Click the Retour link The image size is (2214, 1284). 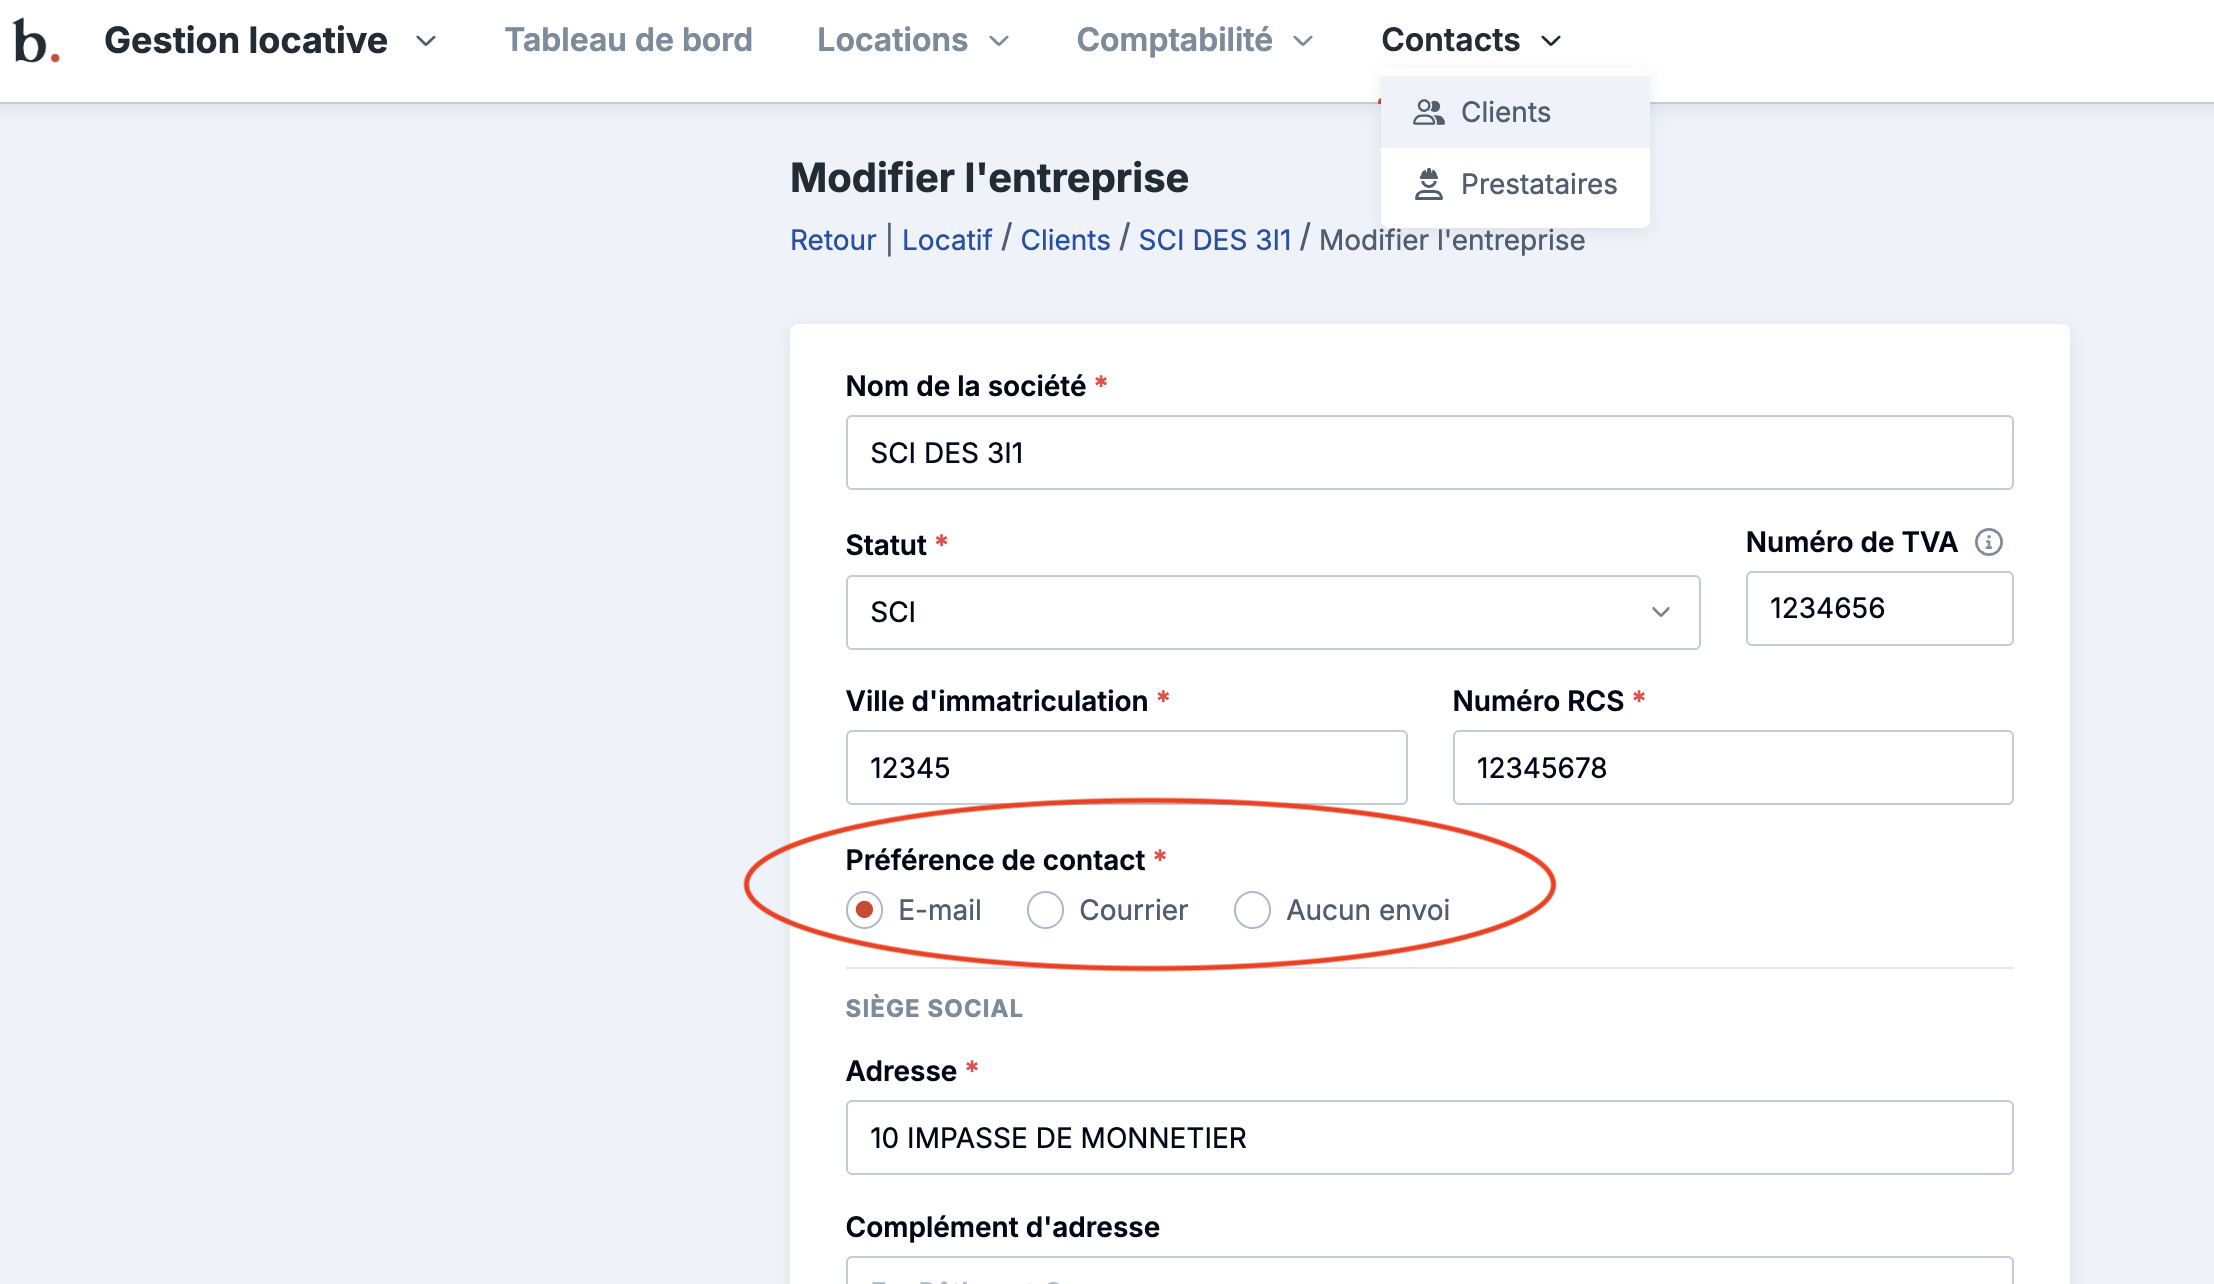tap(832, 240)
